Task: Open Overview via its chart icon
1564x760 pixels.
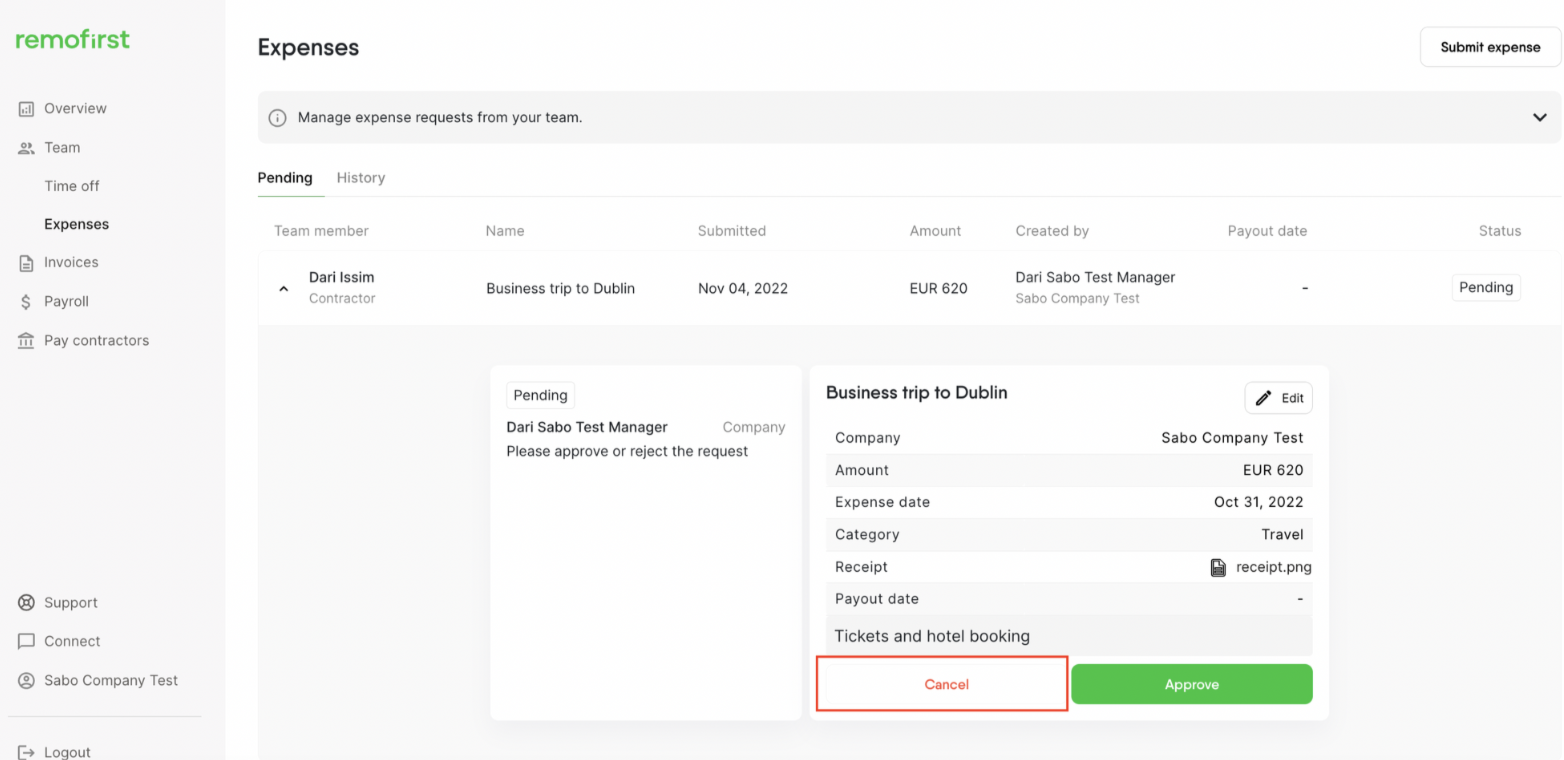Action: [x=27, y=109]
